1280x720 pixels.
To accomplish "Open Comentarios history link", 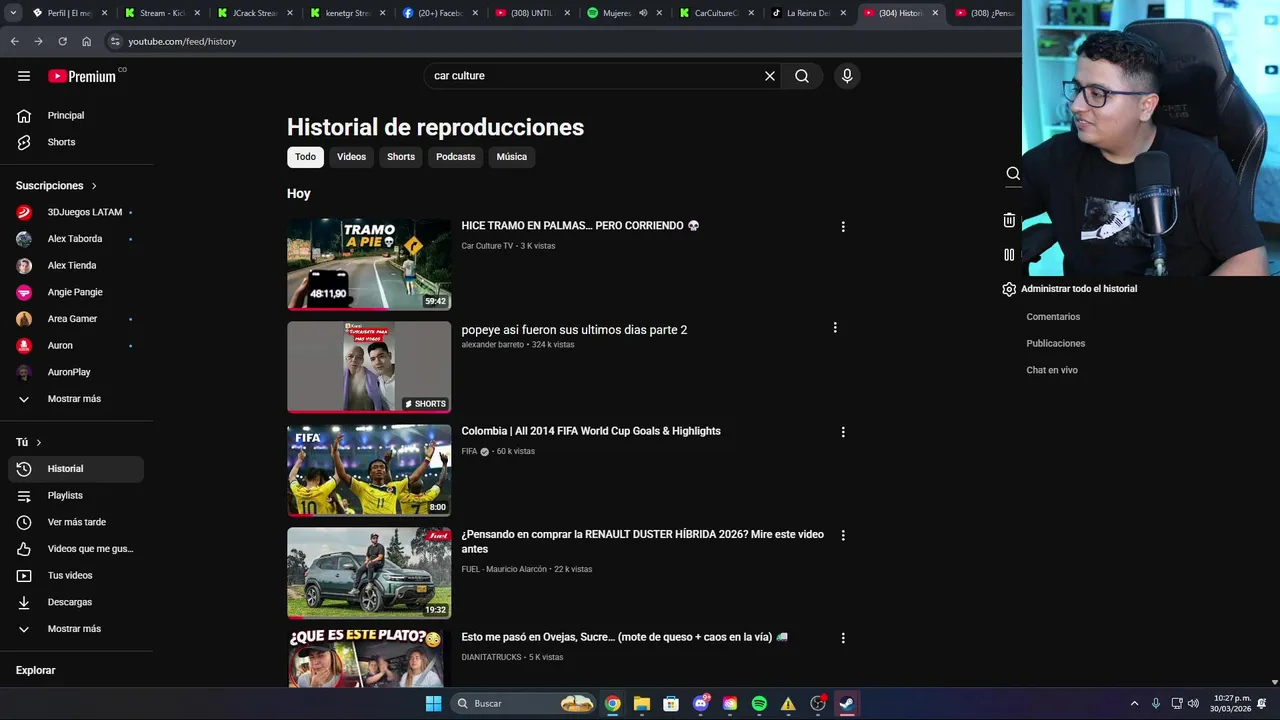I will tap(1053, 317).
